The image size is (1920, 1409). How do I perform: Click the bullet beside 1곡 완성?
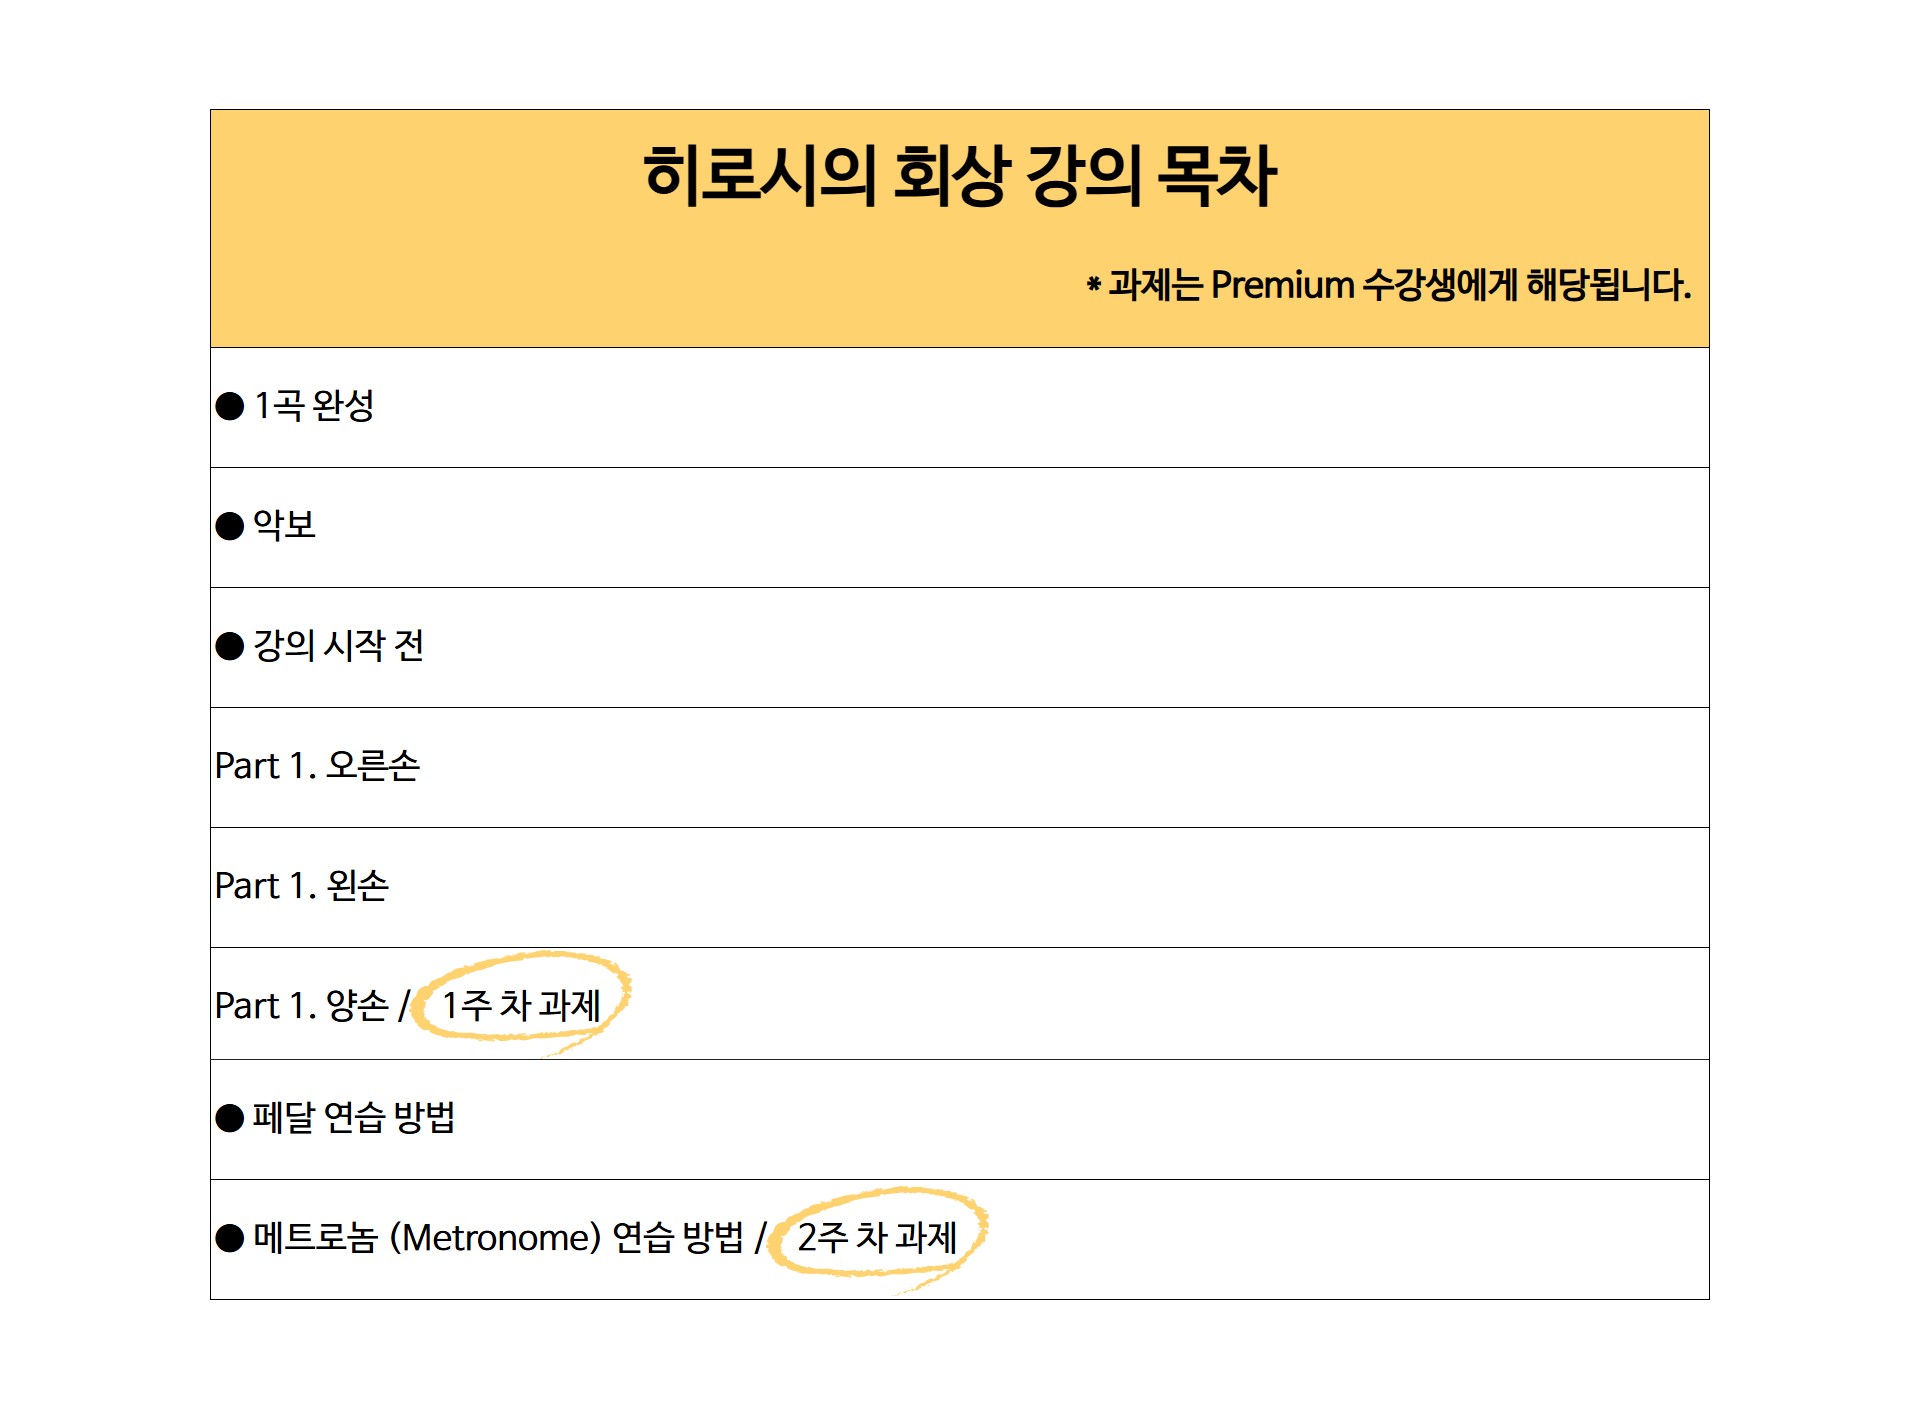coord(230,406)
